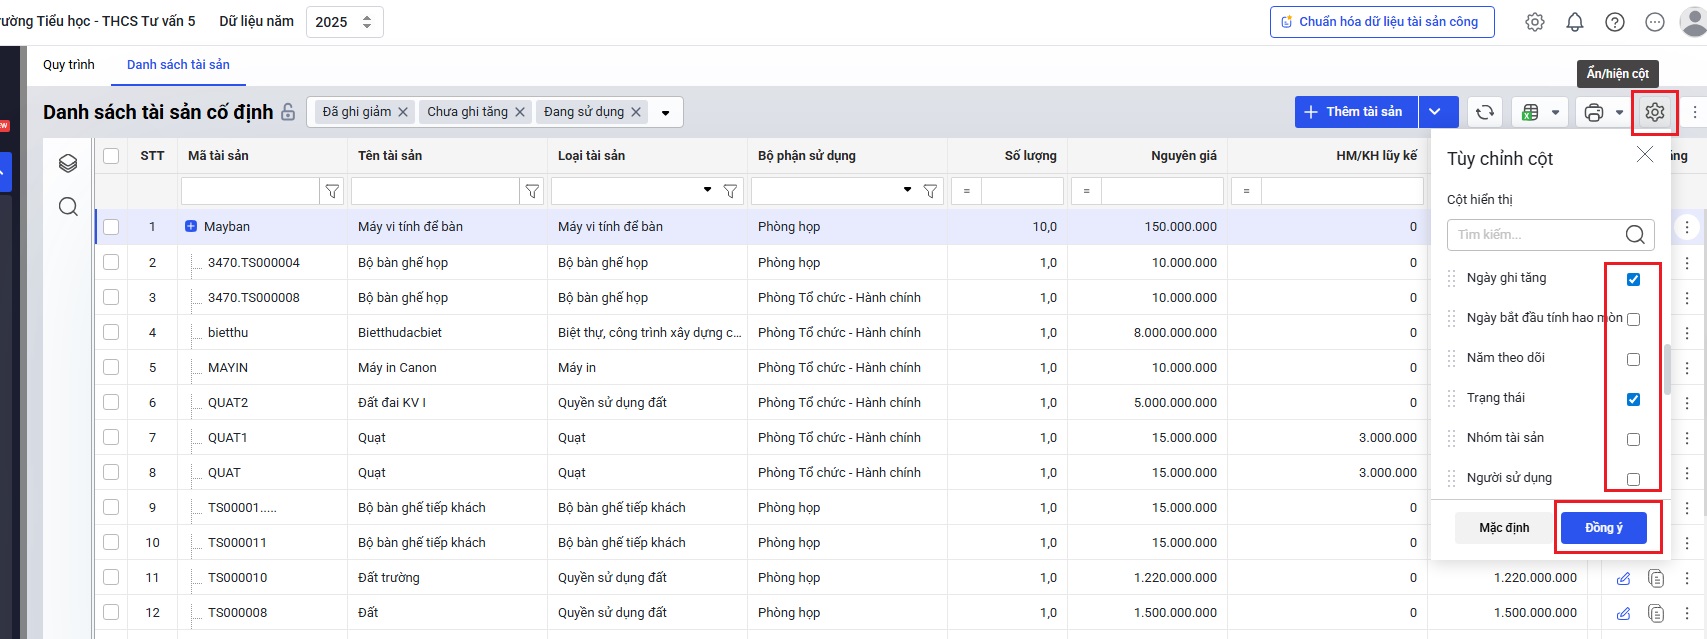
Task: Open the notifications bell icon
Action: click(1575, 22)
